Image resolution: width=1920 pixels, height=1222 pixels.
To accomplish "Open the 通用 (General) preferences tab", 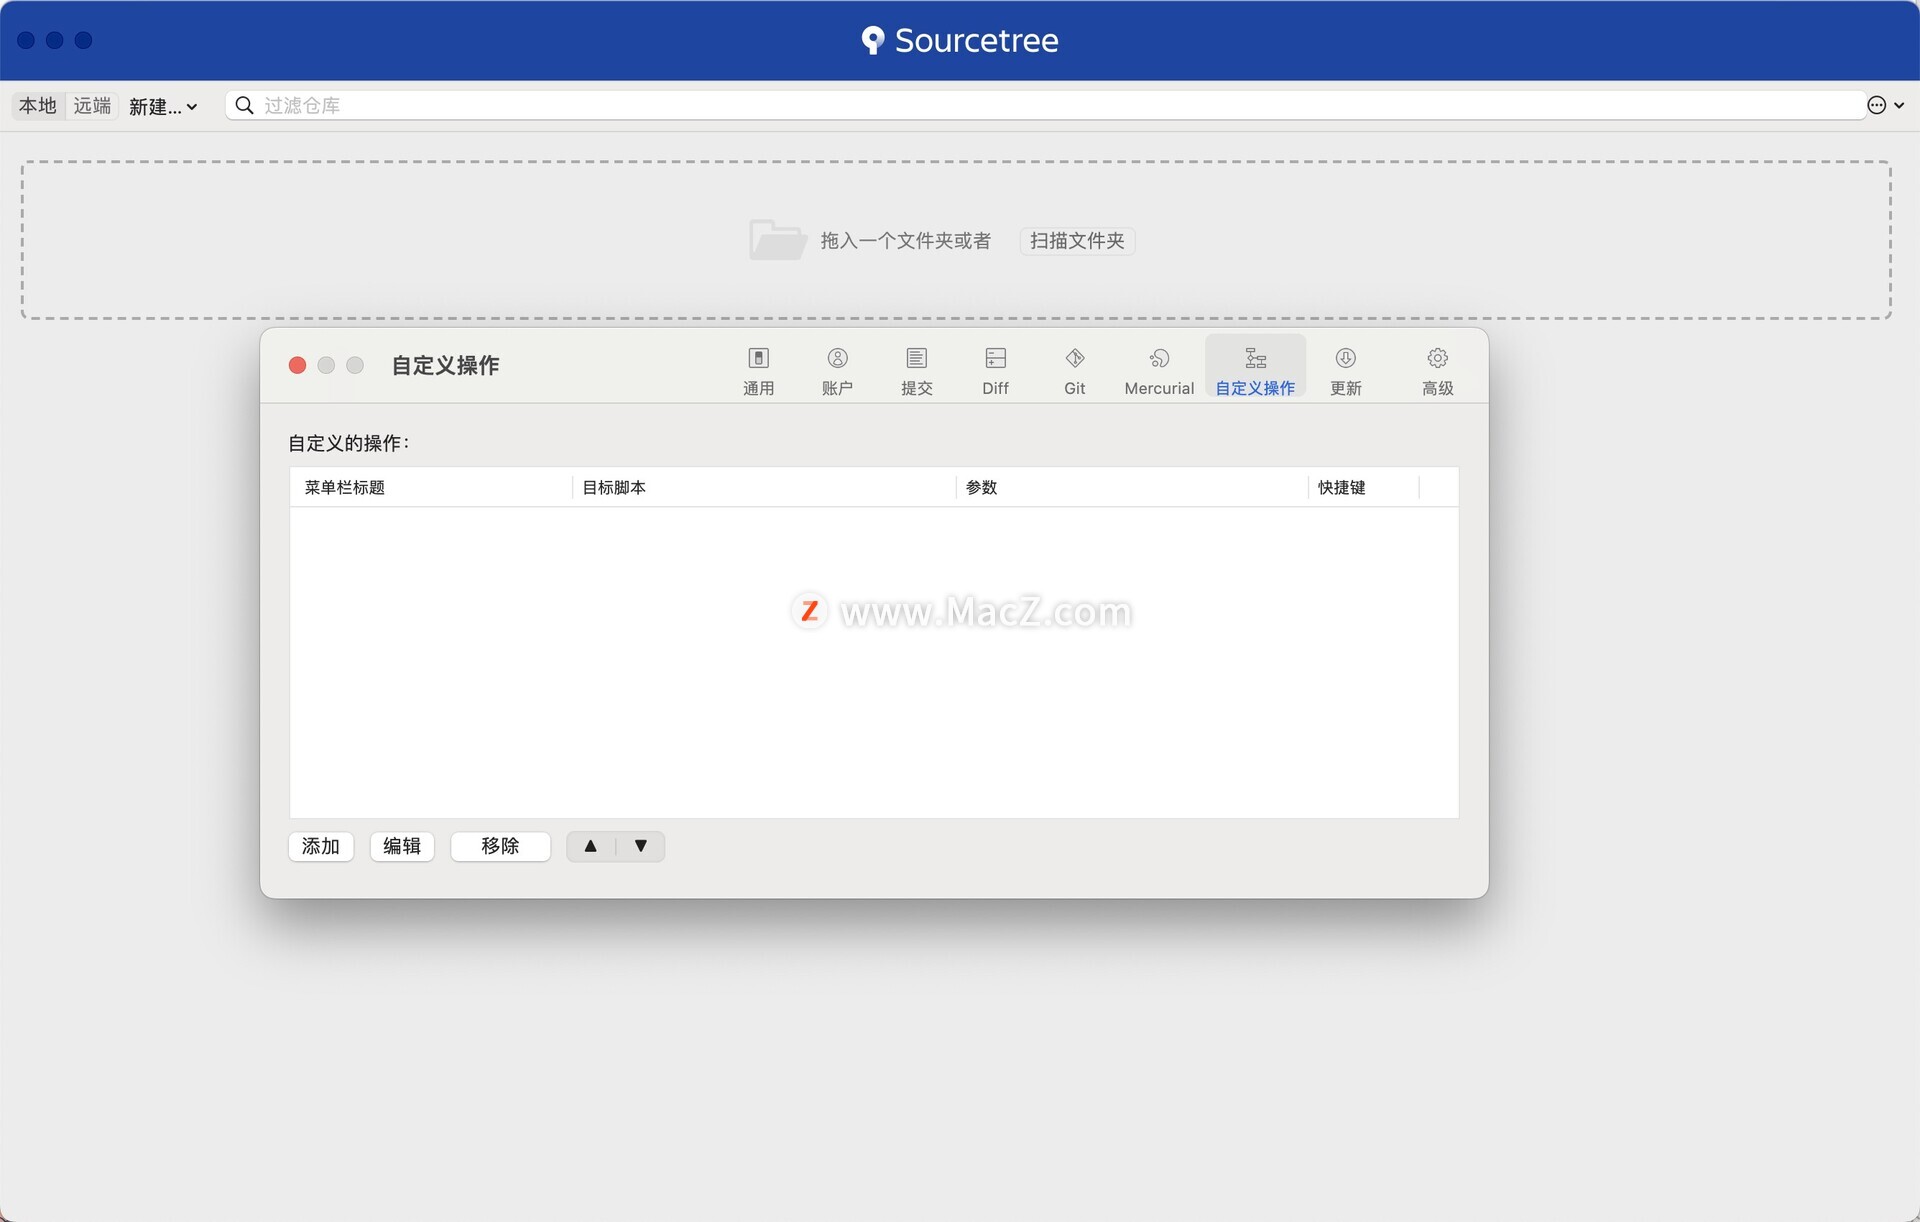I will pos(758,371).
